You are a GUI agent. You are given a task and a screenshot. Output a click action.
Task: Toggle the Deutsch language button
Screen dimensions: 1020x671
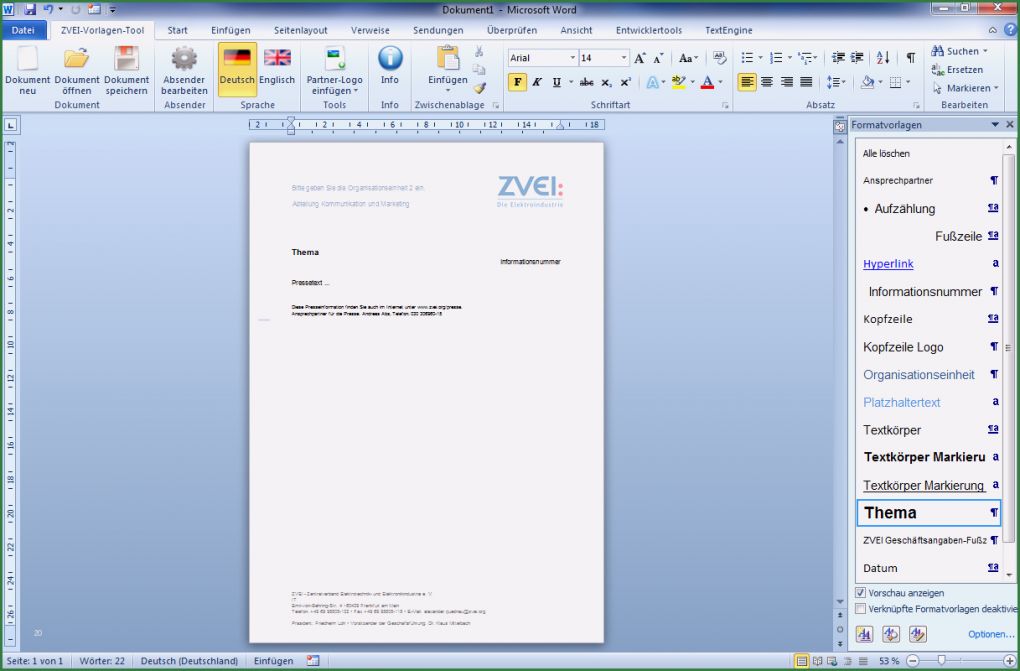237,68
